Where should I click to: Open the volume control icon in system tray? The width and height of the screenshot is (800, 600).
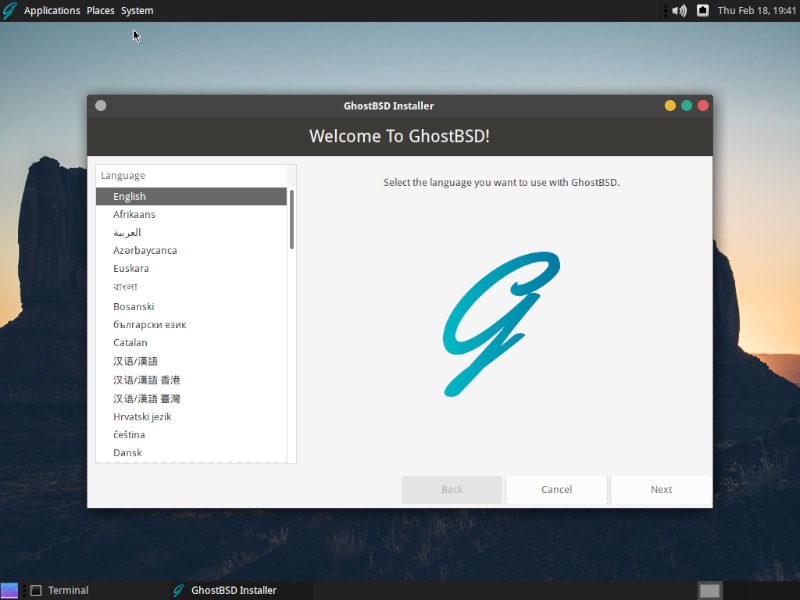679,10
